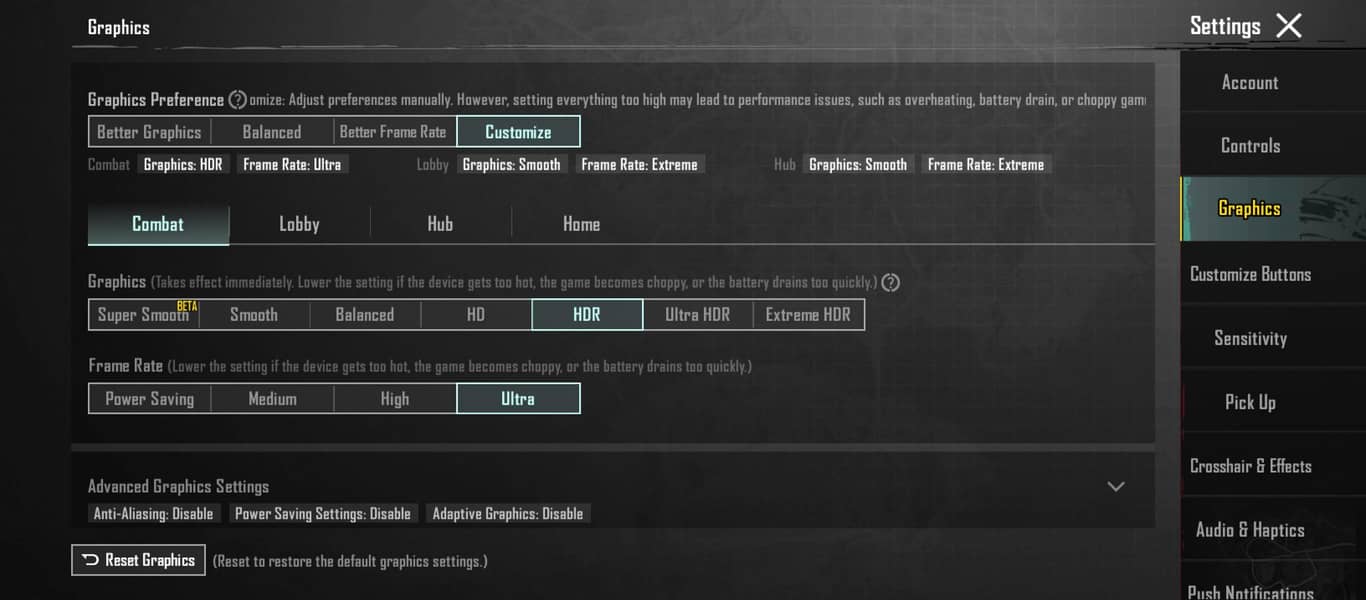Viewport: 1366px width, 600px height.
Task: Choose Extreme HDR graphics option
Action: point(808,315)
